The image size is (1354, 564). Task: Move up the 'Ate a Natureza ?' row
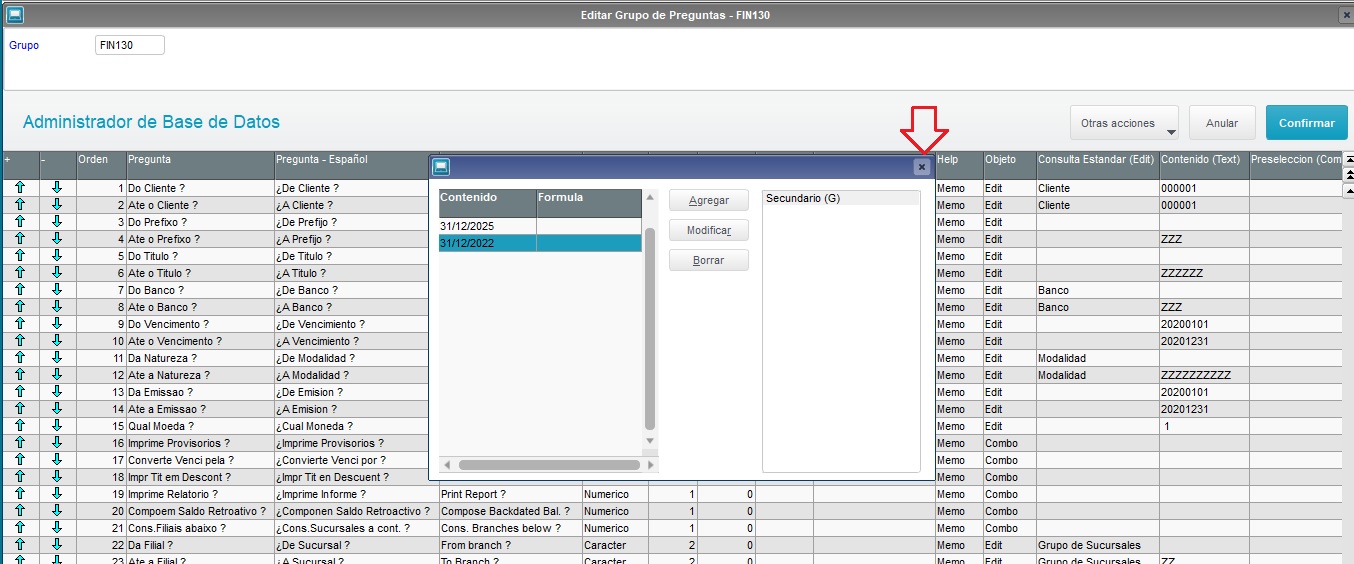19,375
